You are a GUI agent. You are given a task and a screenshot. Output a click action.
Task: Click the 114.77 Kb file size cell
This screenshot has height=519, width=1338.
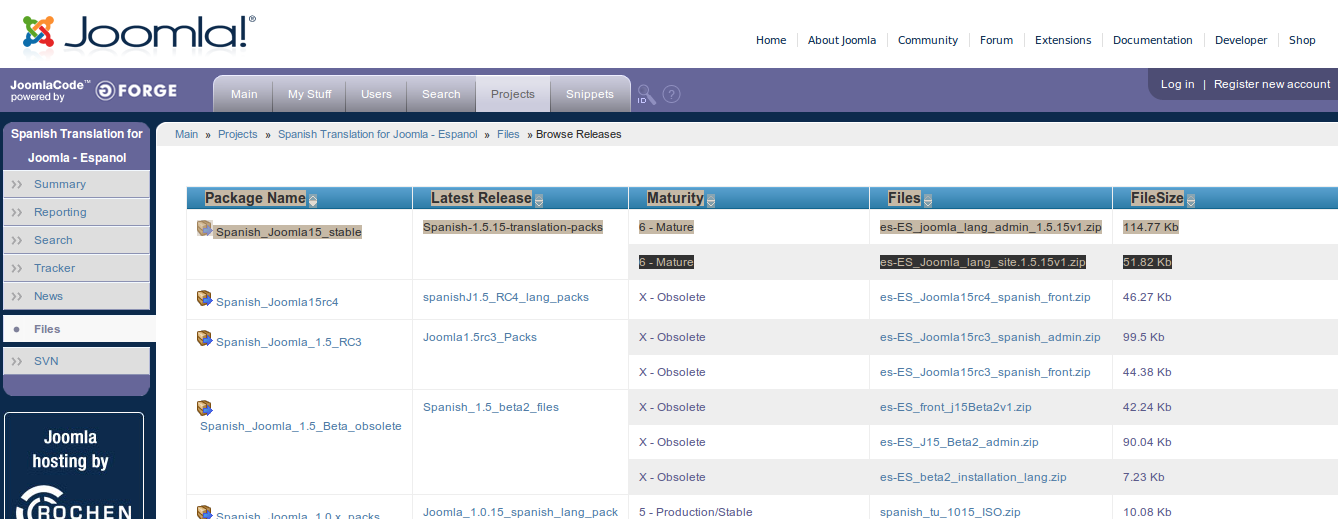click(x=1151, y=227)
